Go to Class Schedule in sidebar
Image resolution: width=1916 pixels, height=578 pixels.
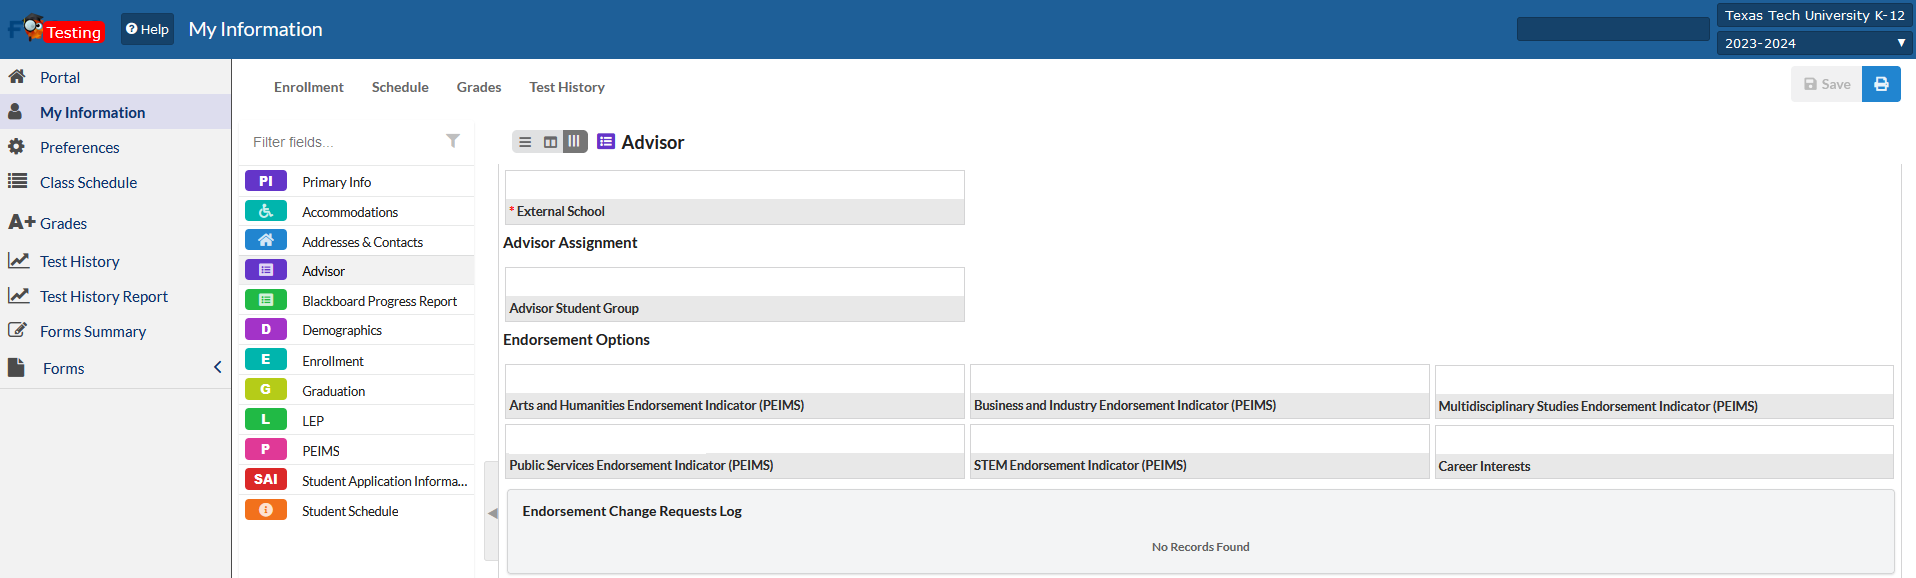coord(88,182)
